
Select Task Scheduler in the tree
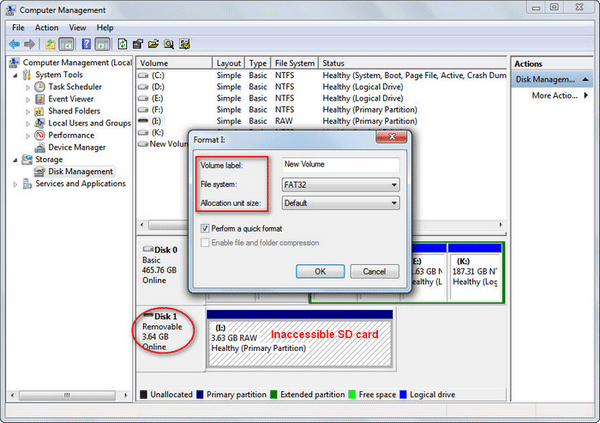[75, 87]
